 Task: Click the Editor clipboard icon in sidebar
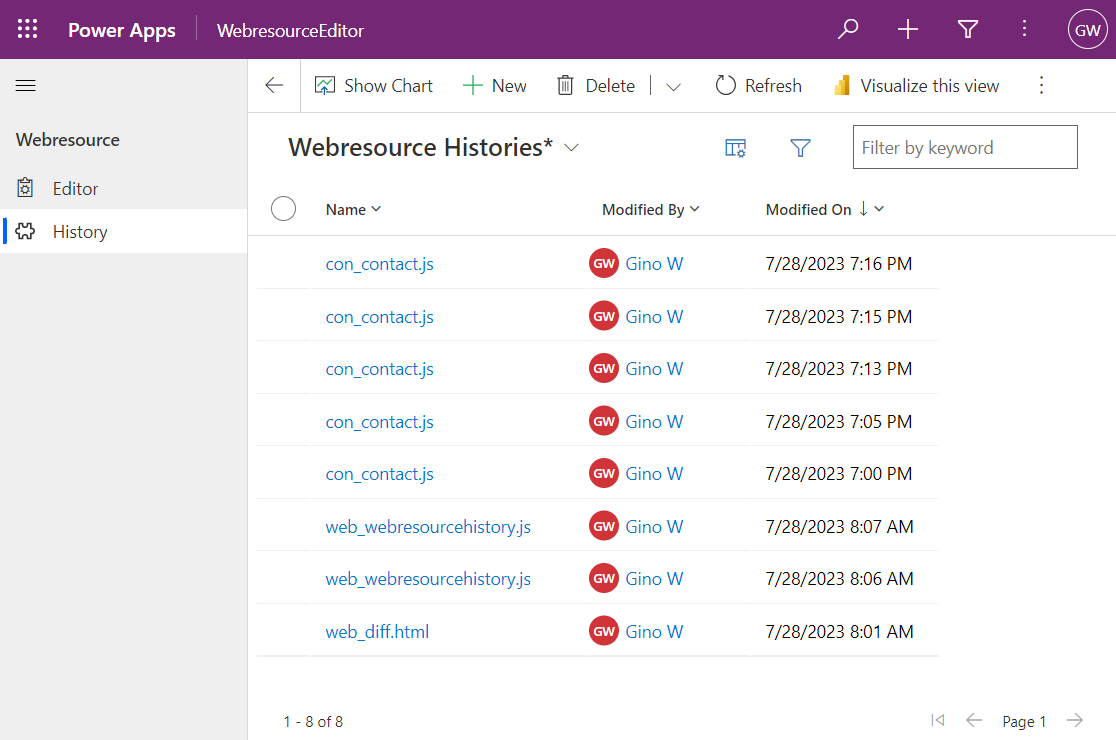click(25, 188)
